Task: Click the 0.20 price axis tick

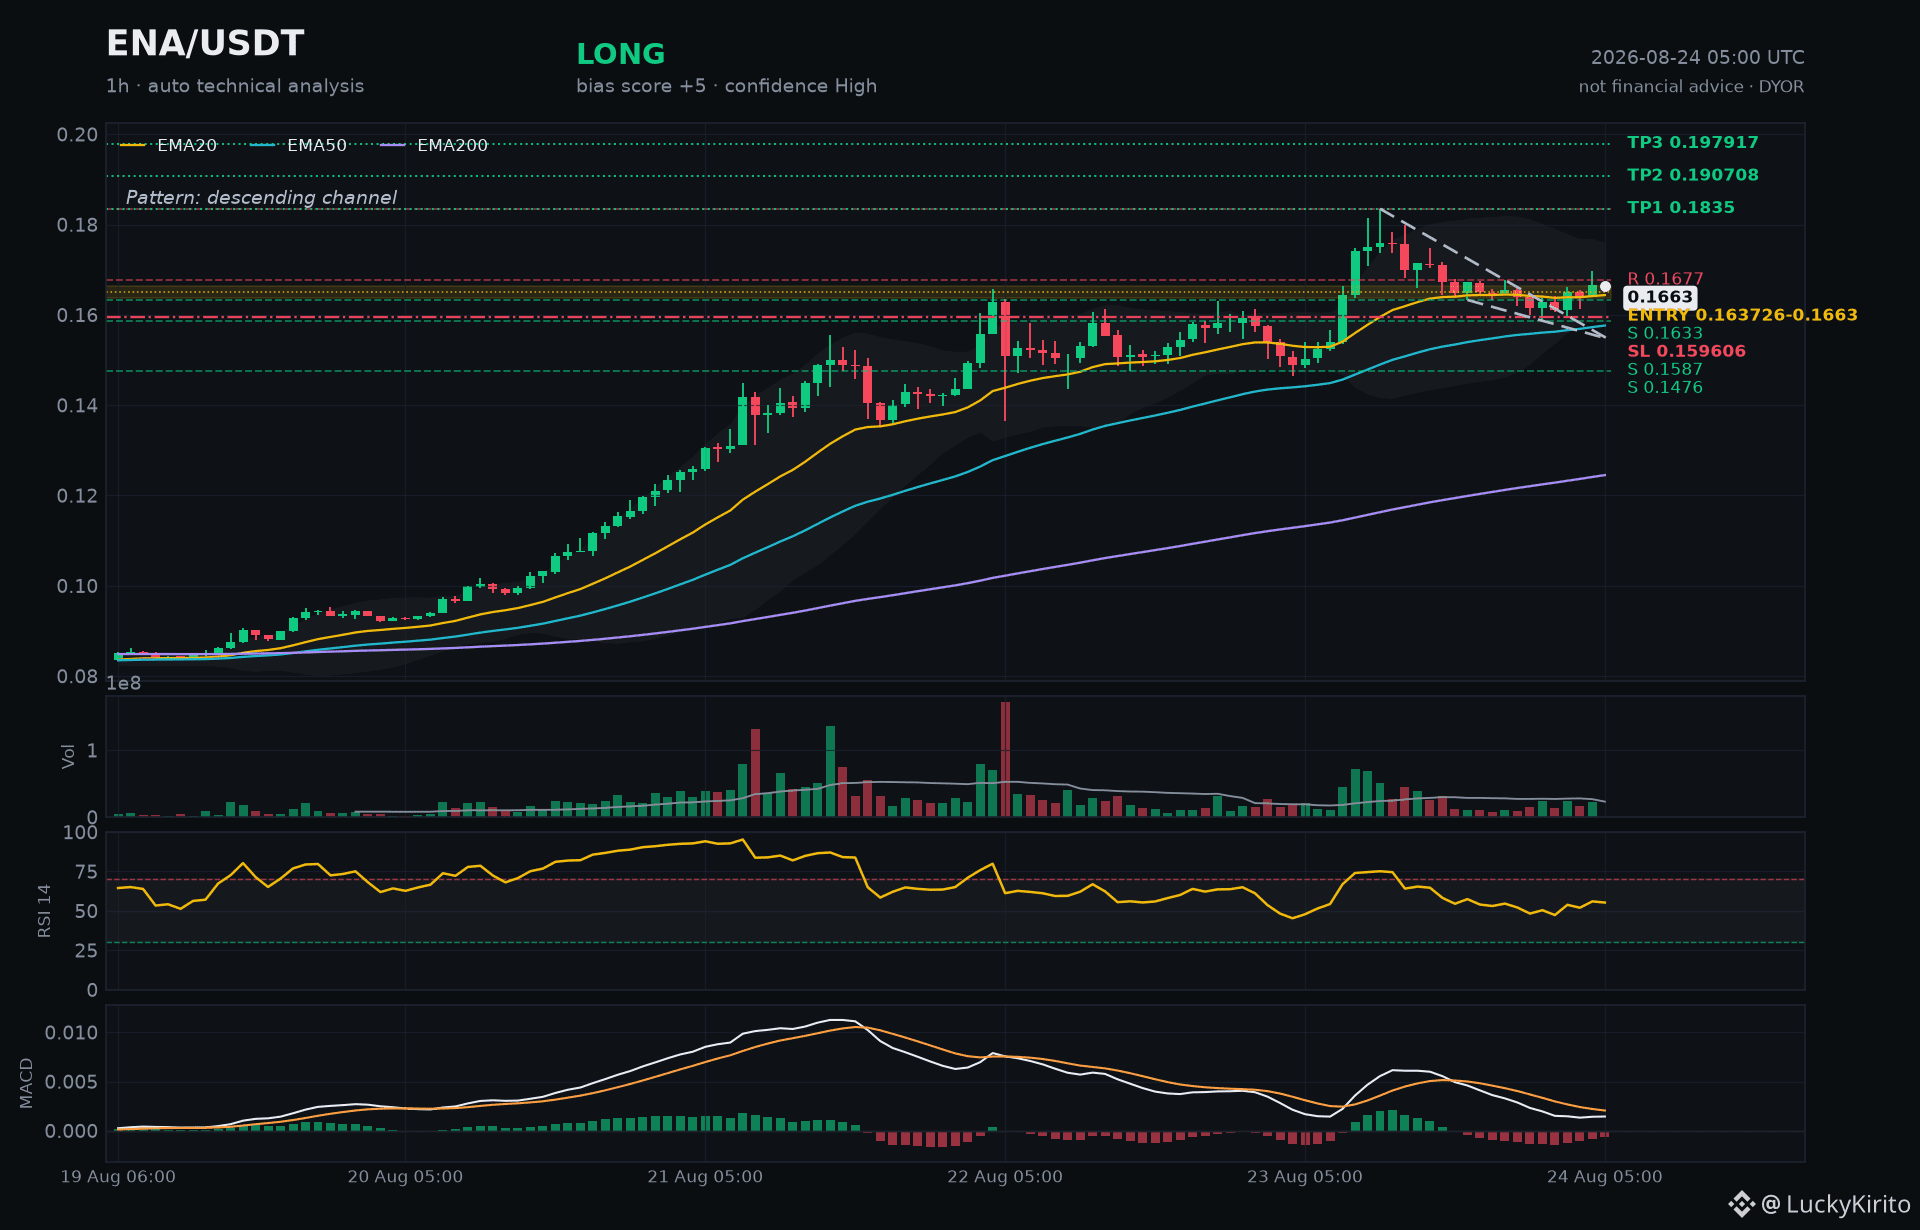Action: click(x=77, y=135)
